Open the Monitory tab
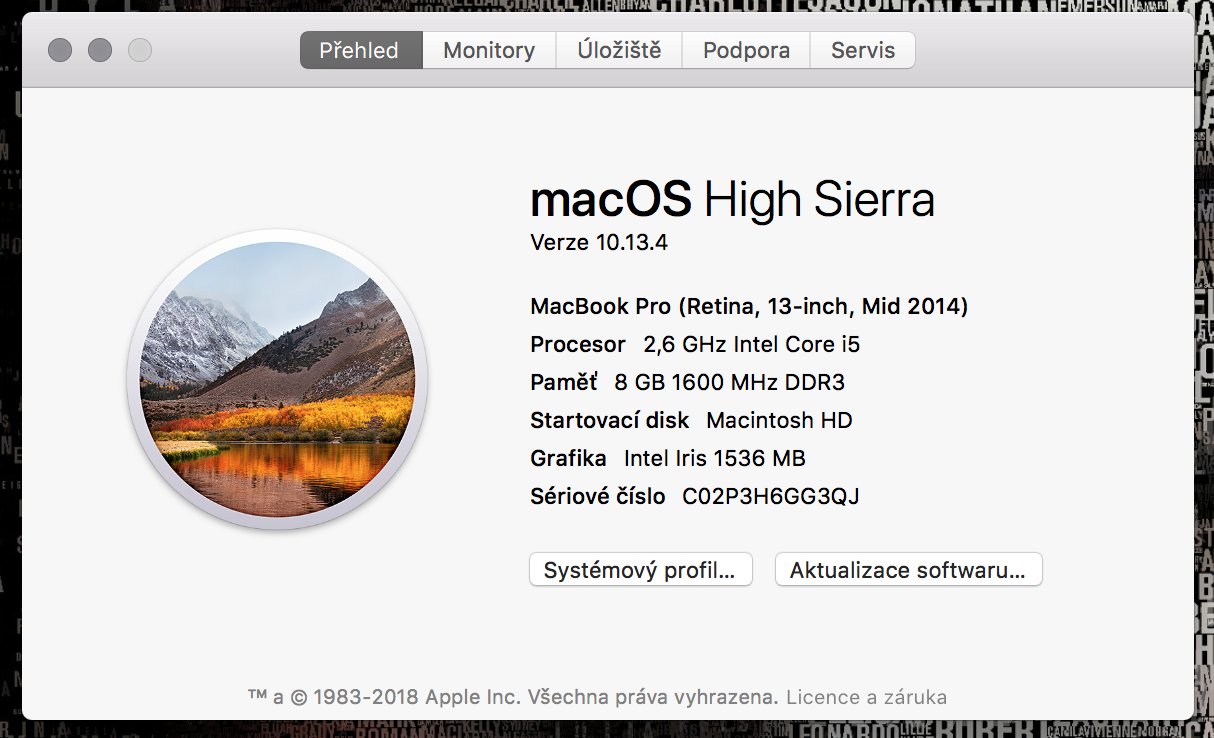Viewport: 1214px width, 738px height. [489, 50]
